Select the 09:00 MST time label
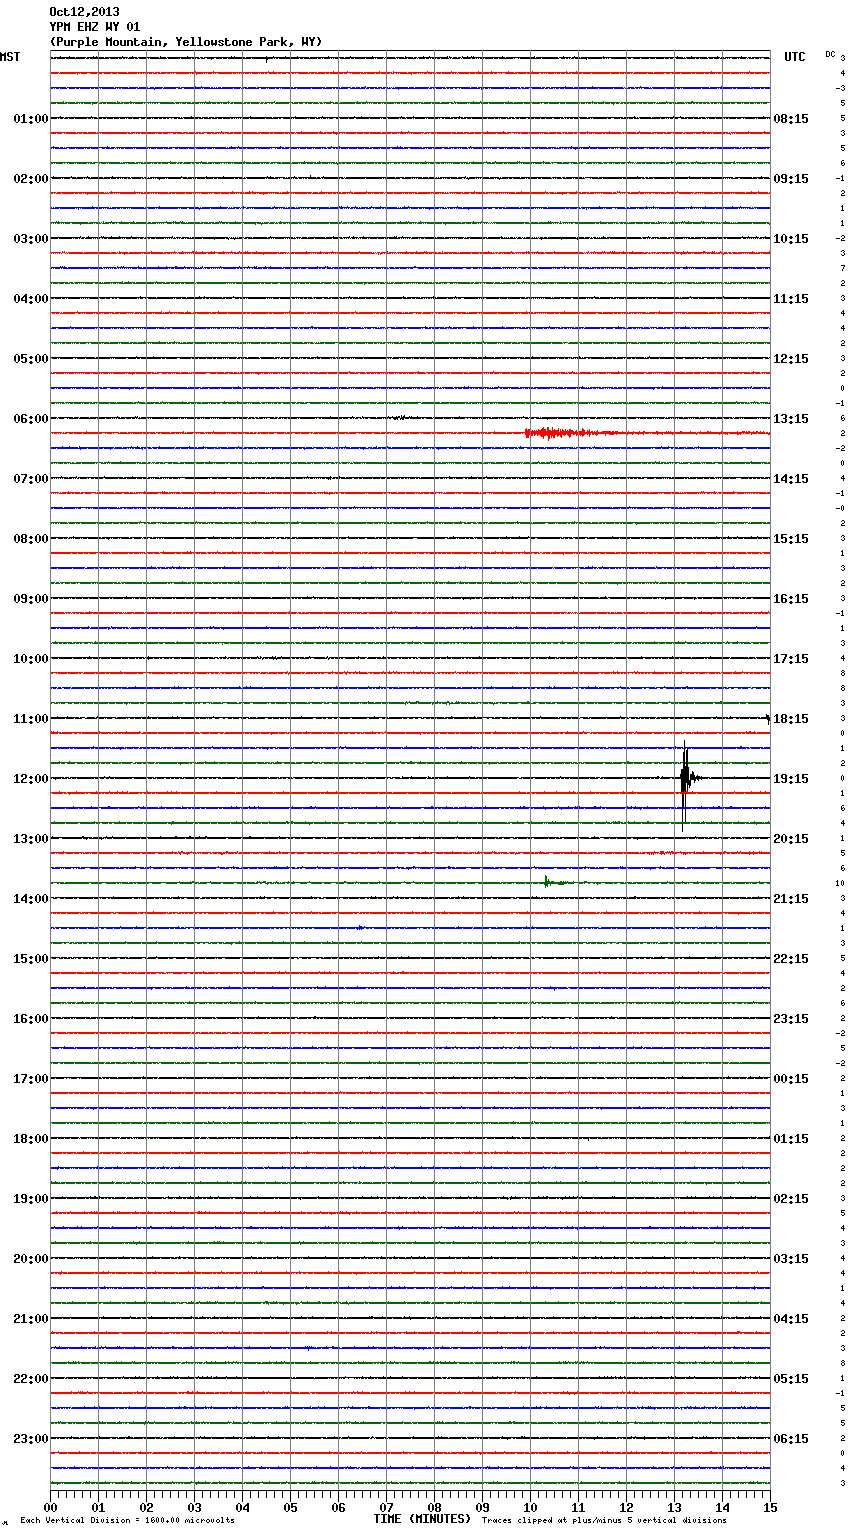Image resolution: width=850 pixels, height=1534 pixels. [31, 599]
